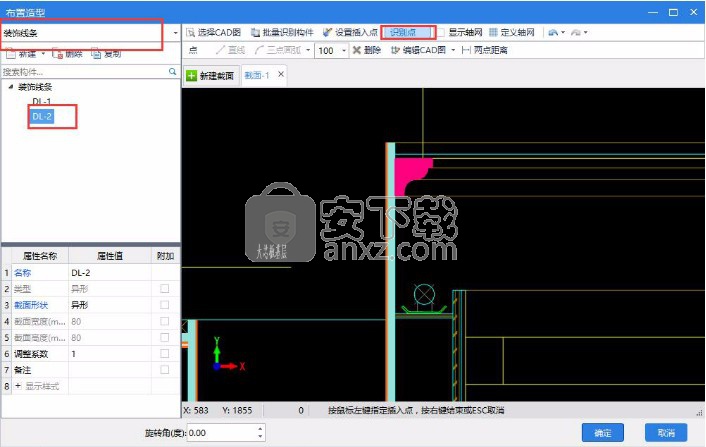
Task: Open the 装饰线条 component type dropdown
Action: (176, 33)
